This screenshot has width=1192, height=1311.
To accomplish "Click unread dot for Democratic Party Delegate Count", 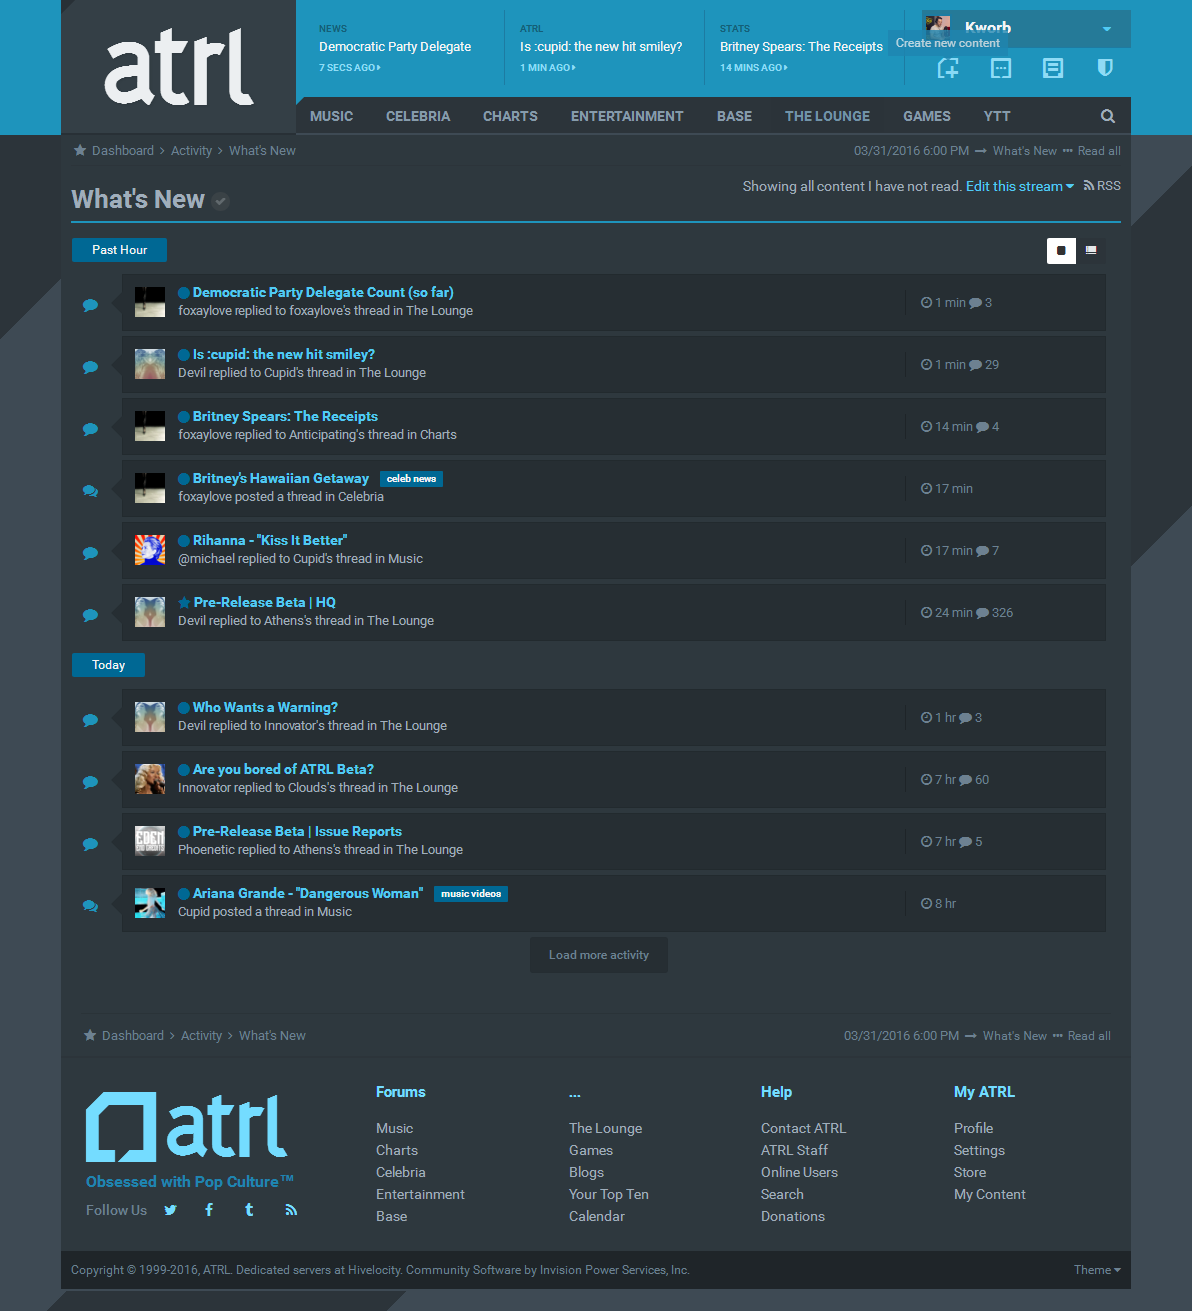I will (x=184, y=293).
